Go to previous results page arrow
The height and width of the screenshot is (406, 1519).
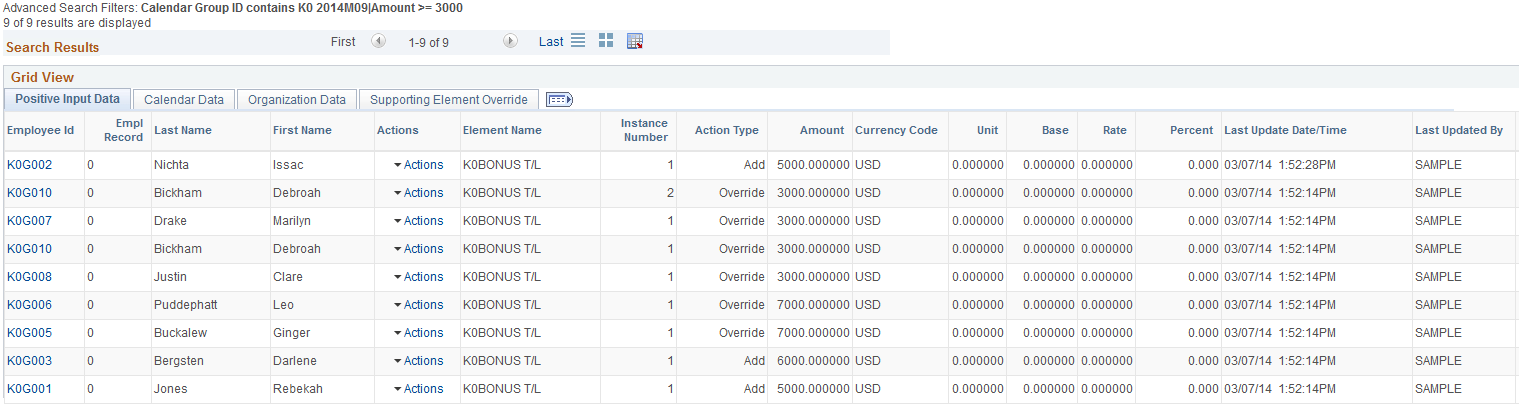click(x=378, y=41)
